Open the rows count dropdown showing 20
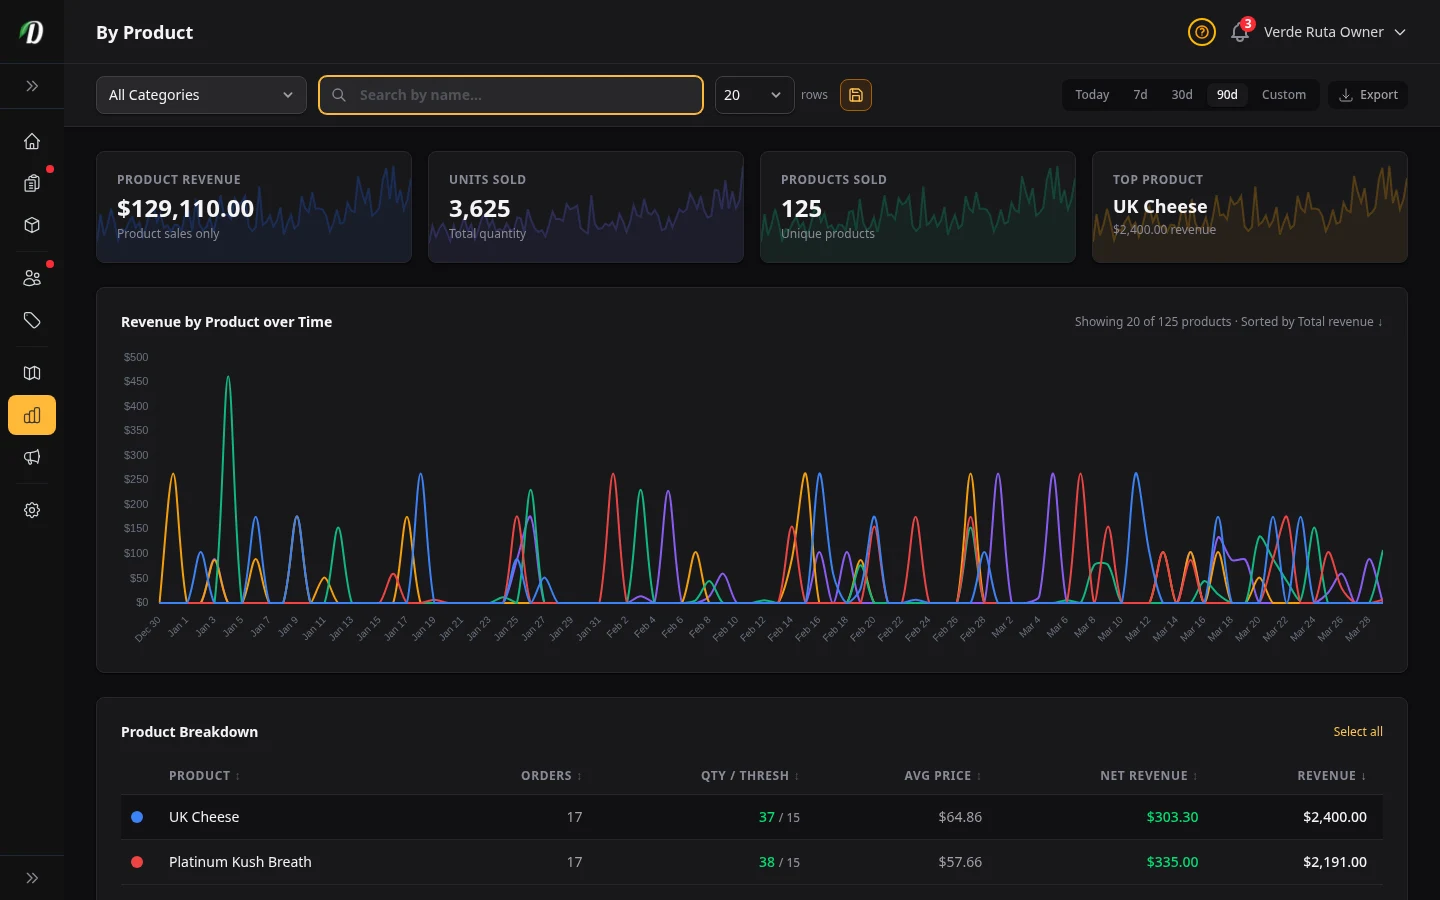The image size is (1440, 900). [753, 94]
